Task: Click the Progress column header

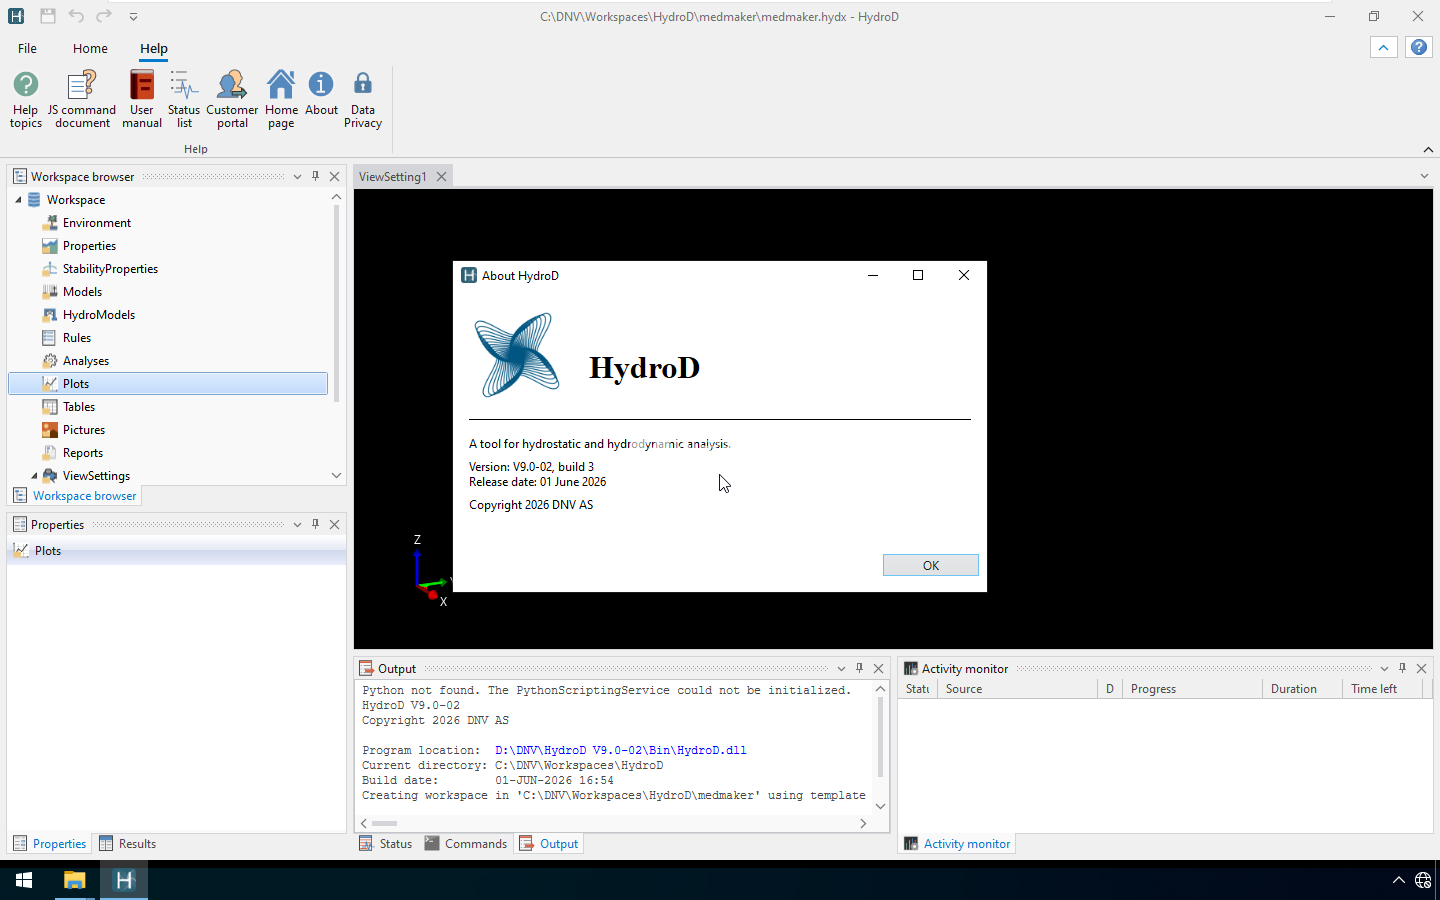Action: [x=1193, y=689]
